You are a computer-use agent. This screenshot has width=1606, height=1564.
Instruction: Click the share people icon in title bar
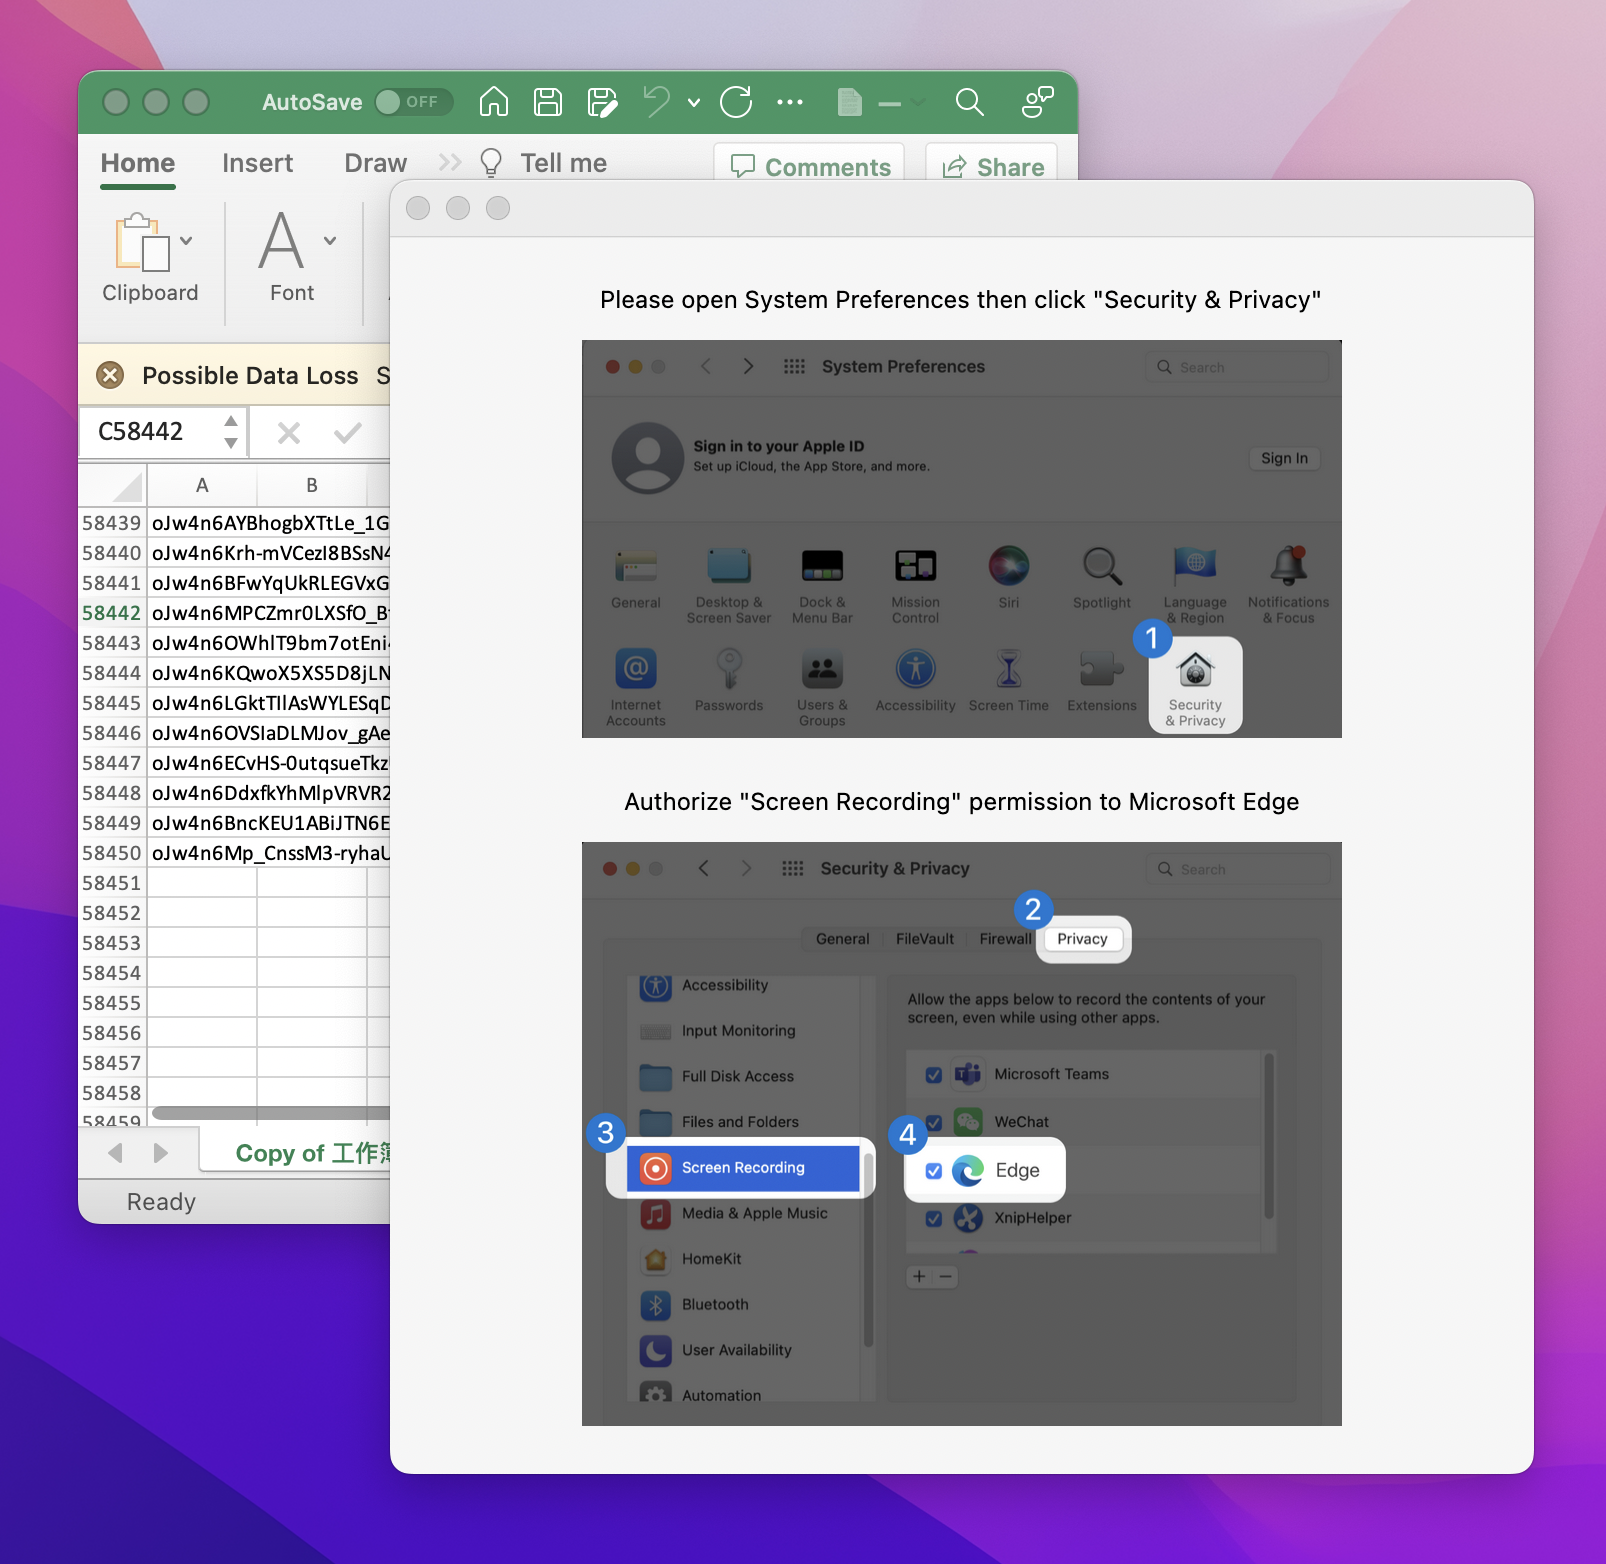click(x=1037, y=102)
